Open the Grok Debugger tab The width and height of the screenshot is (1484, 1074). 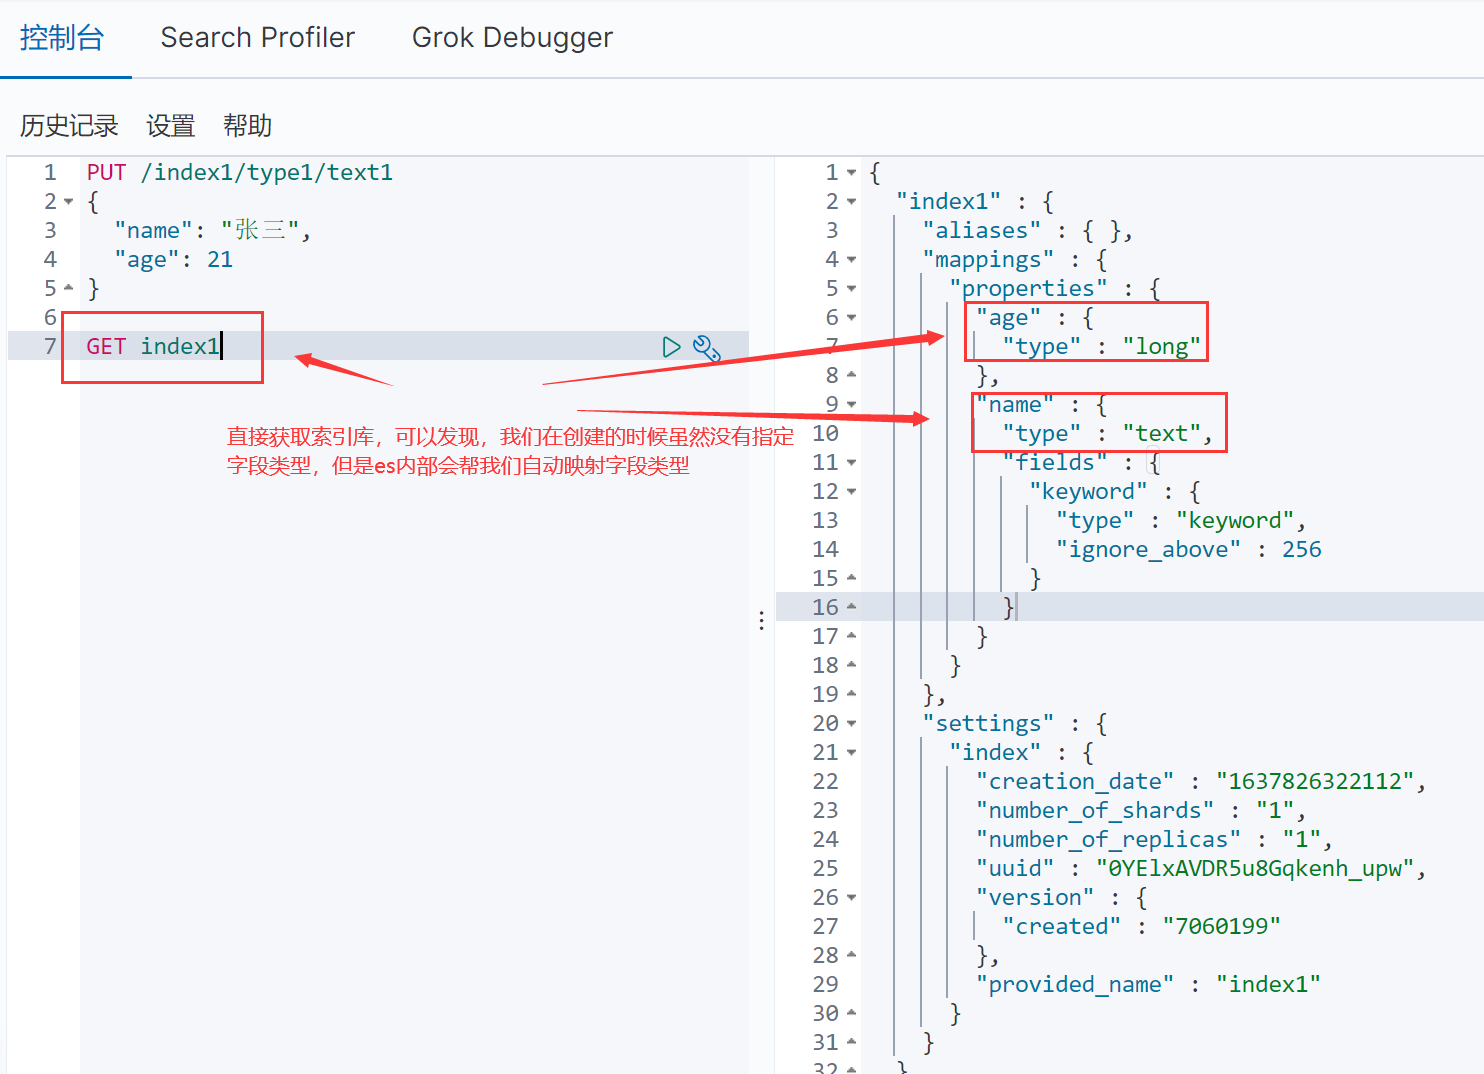[x=512, y=38]
